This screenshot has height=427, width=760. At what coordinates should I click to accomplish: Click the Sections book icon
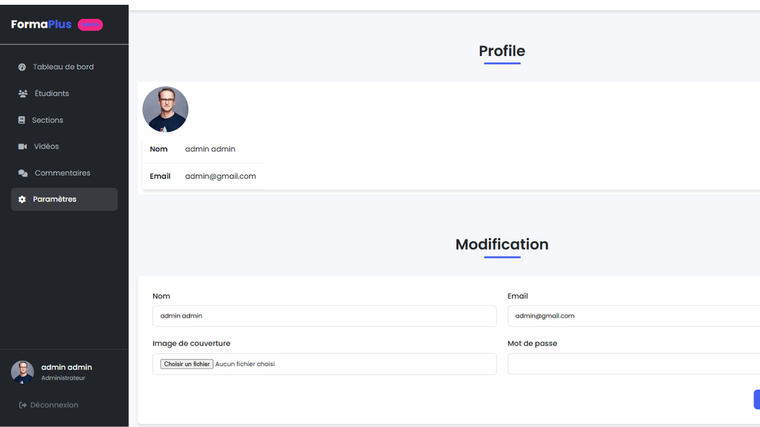tap(22, 120)
